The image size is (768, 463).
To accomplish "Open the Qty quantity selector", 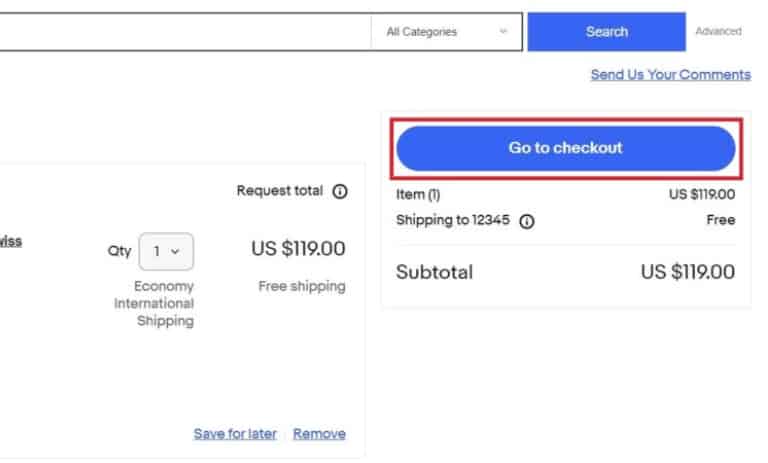I will coord(166,251).
